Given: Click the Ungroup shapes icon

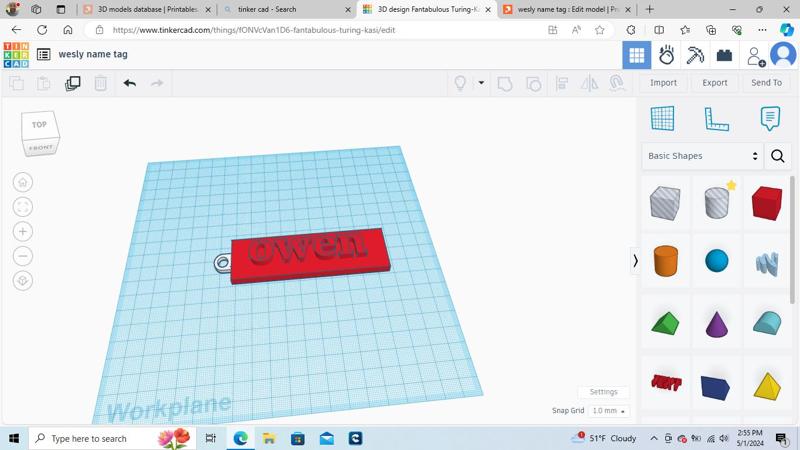Looking at the screenshot, I should point(534,83).
